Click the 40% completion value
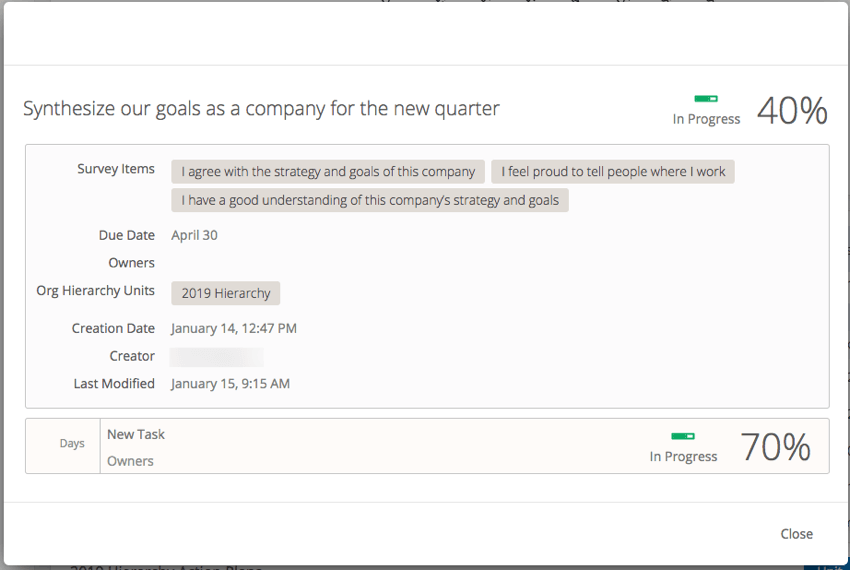This screenshot has width=850, height=570. pos(792,110)
